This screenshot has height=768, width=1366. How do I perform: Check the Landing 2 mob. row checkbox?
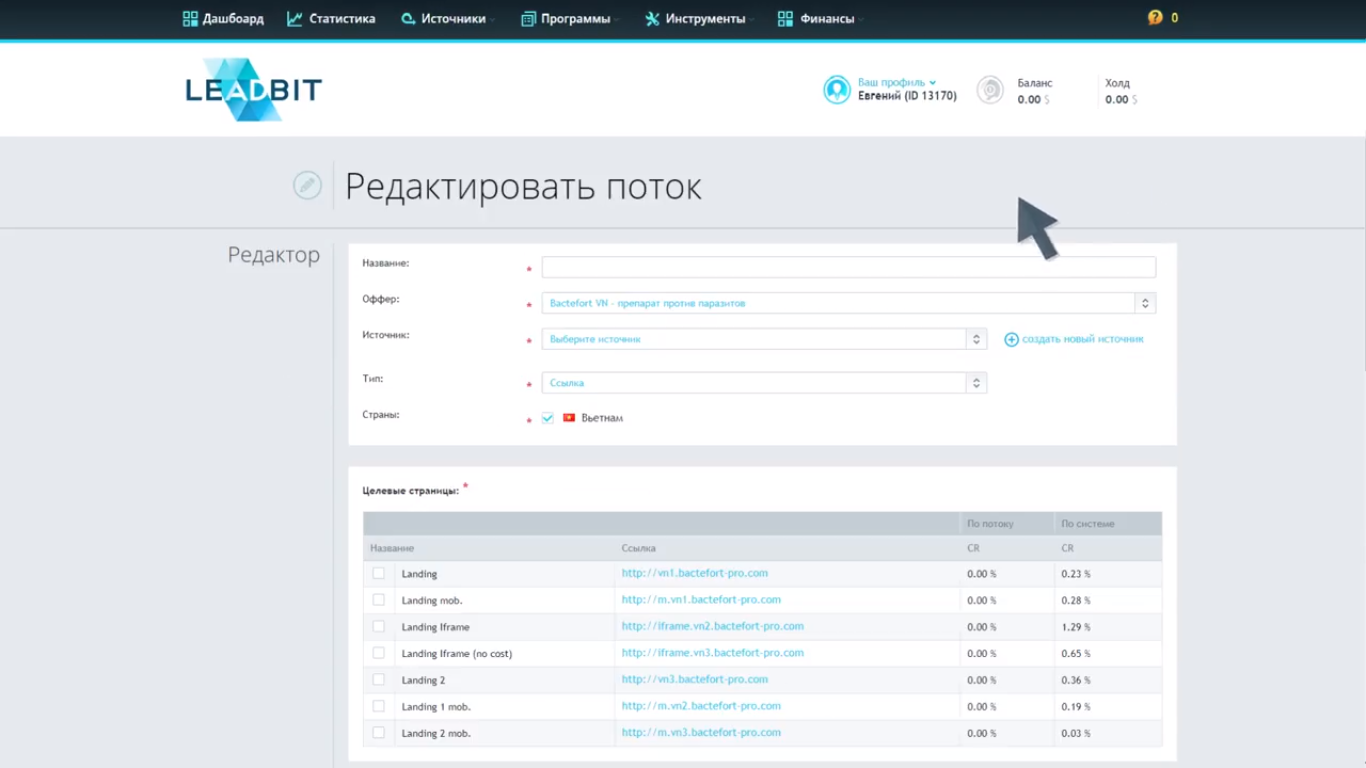click(x=378, y=732)
